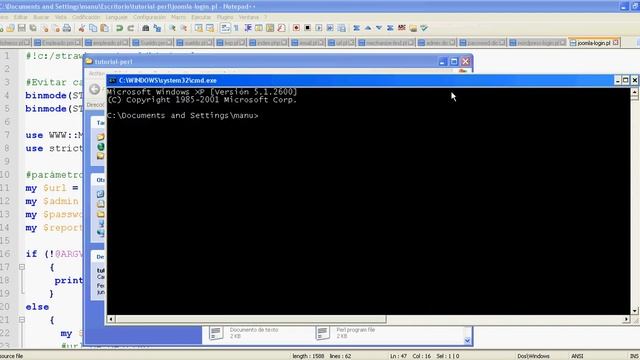
Task: Switch to index.php tab
Action: 269,42
